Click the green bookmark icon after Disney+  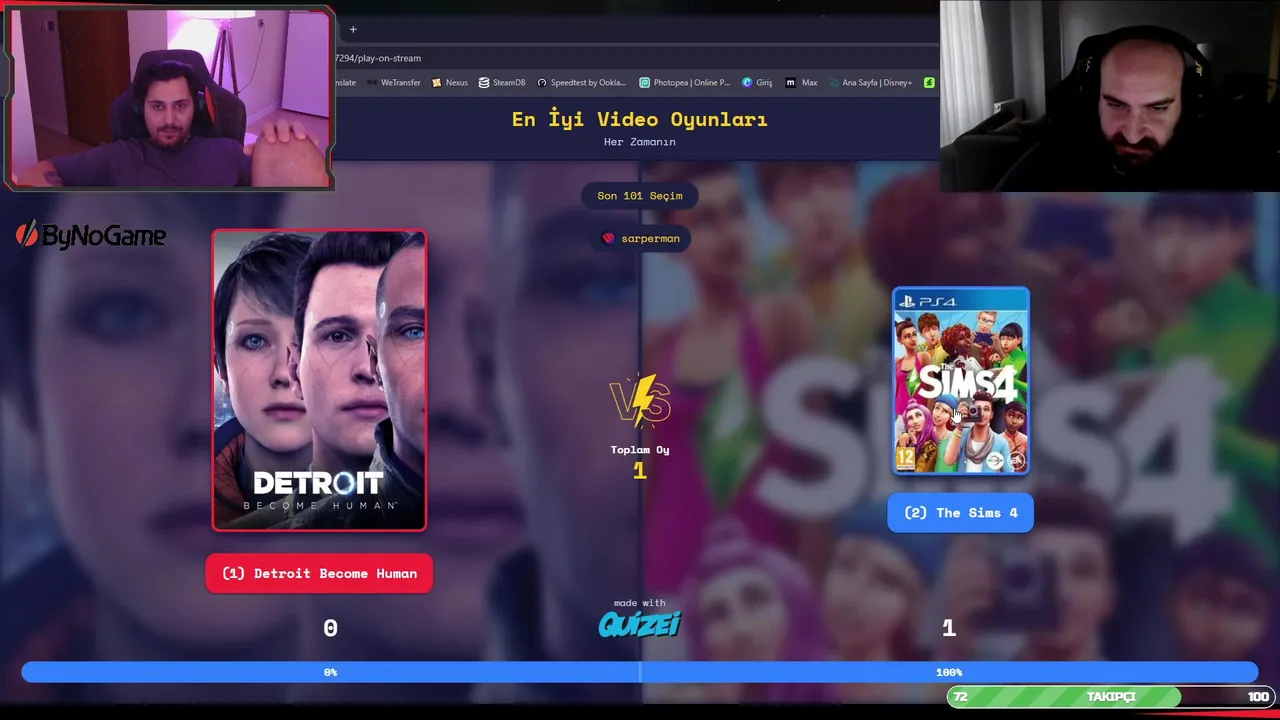[x=929, y=83]
